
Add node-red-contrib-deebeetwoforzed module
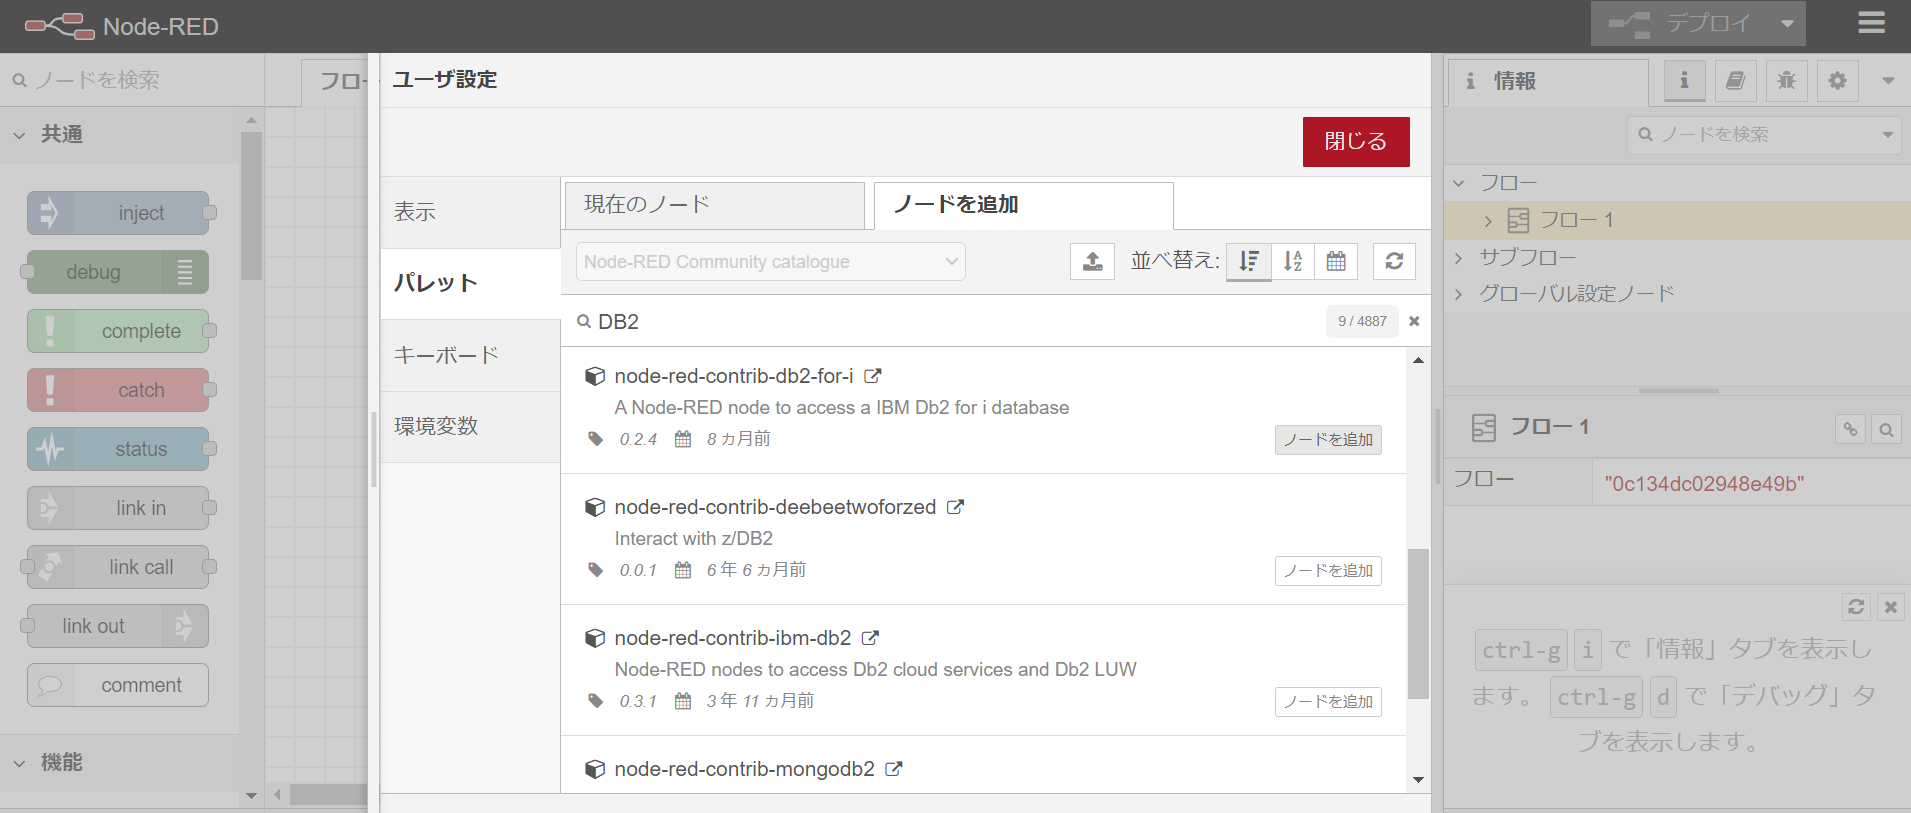(x=1328, y=571)
